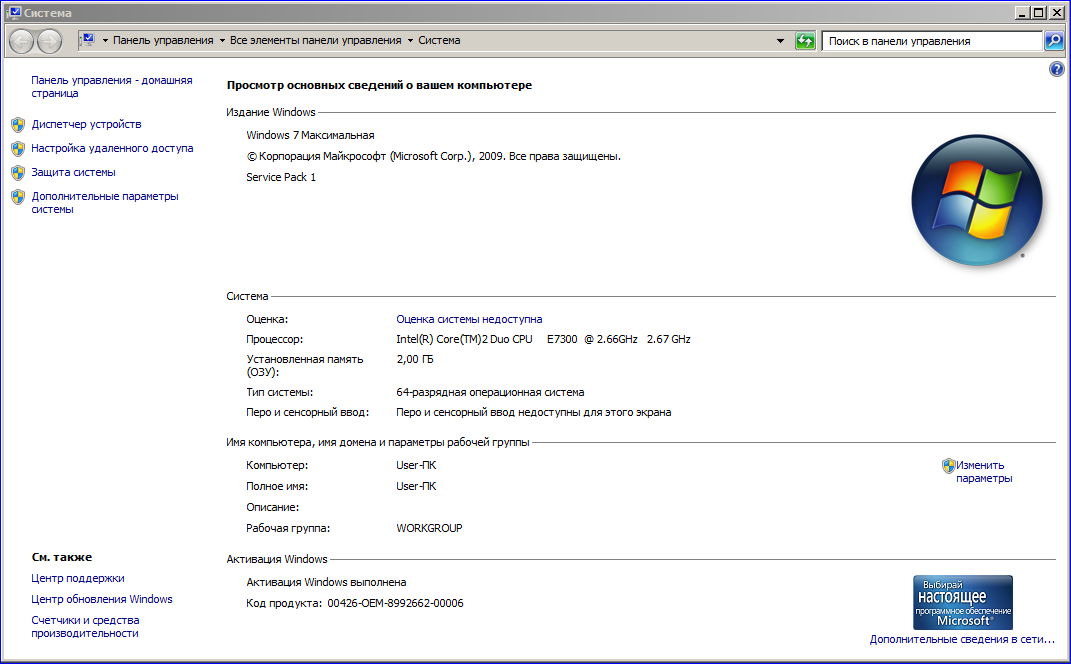Screen dimensions: 1071x664
Task: Click the WORKGROUP value
Action: pyautogui.click(x=429, y=528)
